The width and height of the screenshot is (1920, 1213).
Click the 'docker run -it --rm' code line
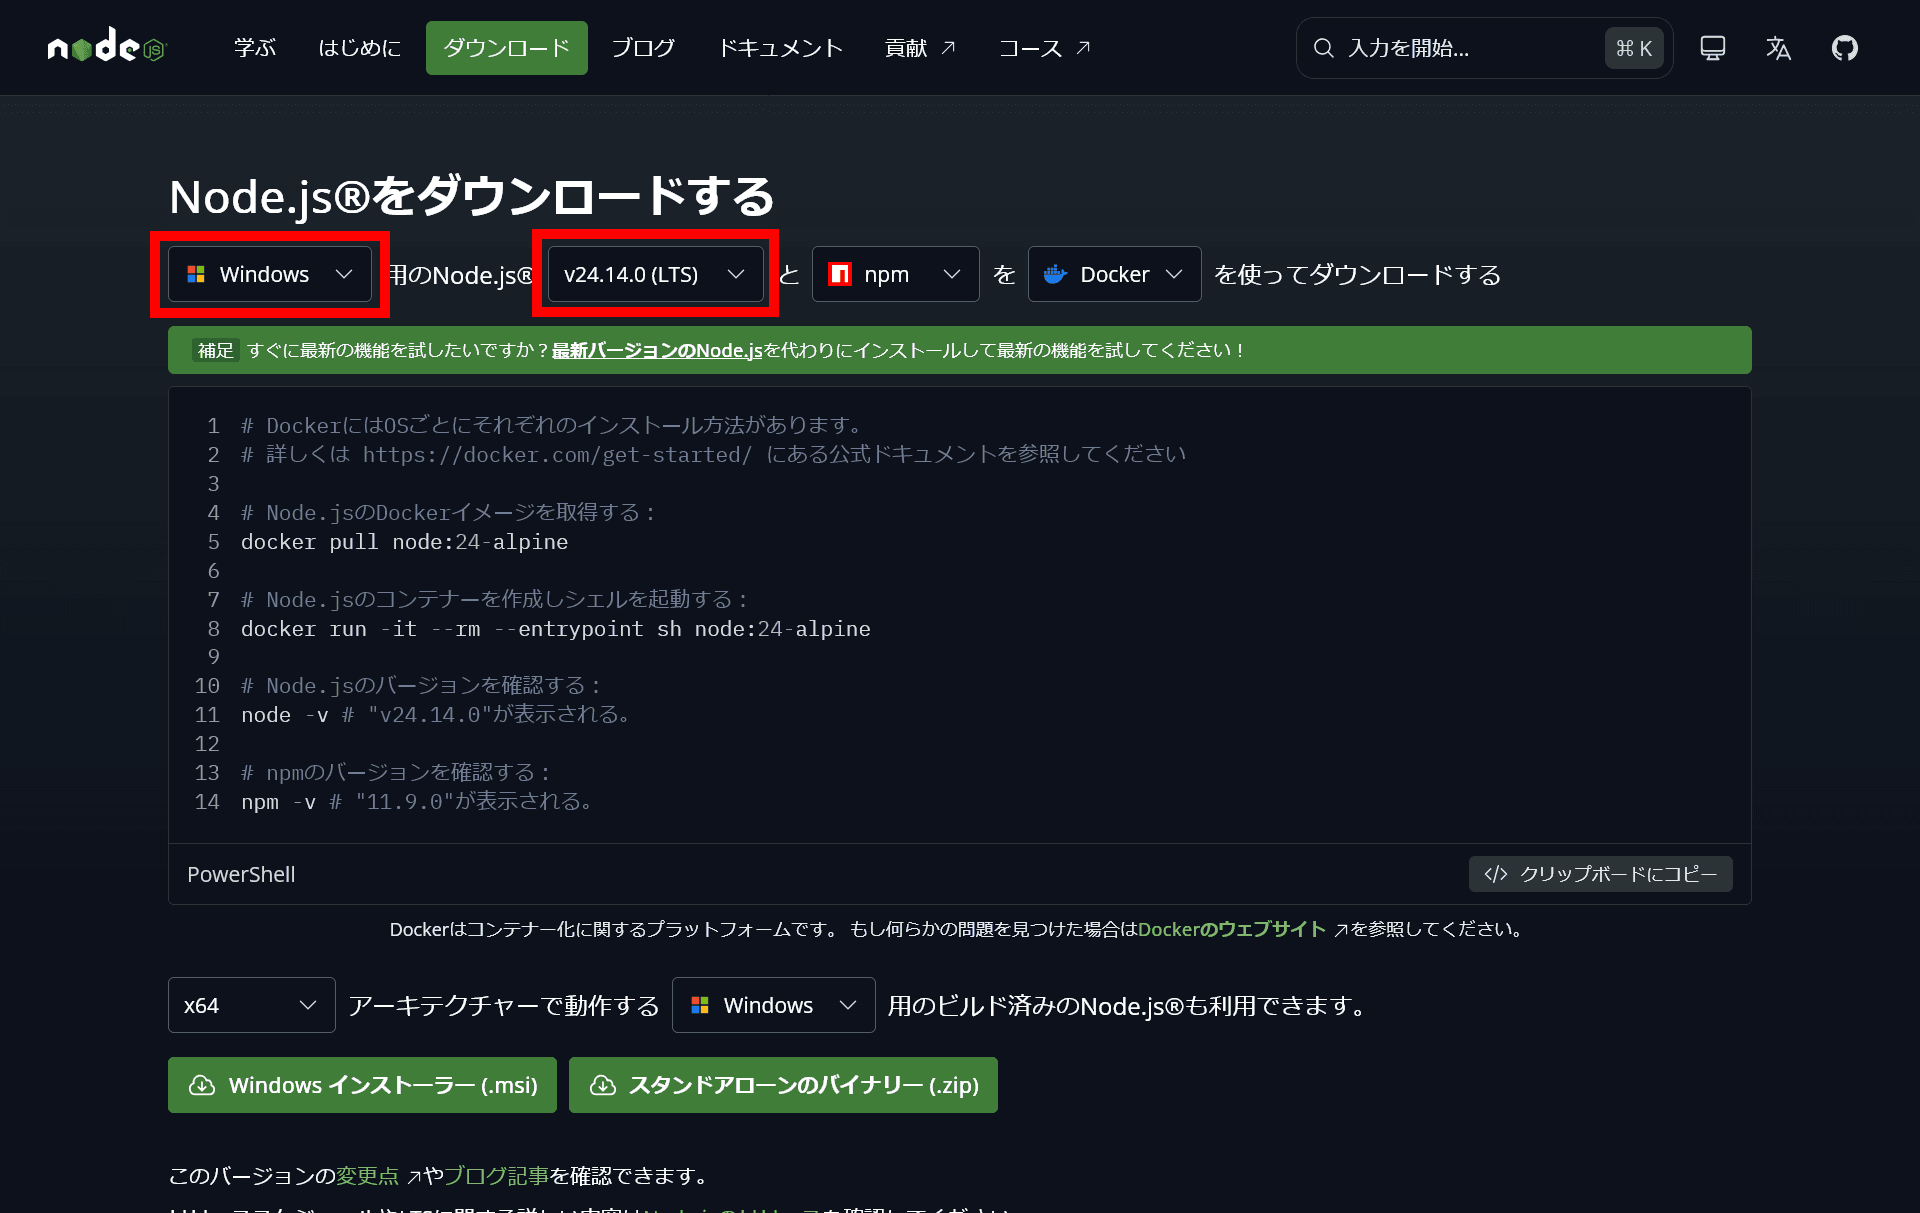click(555, 629)
